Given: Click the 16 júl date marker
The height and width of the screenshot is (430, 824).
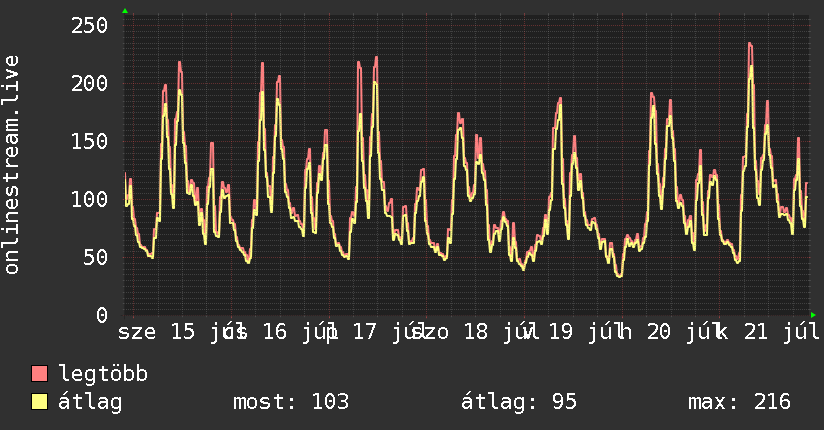Looking at the screenshot, I should 299,332.
